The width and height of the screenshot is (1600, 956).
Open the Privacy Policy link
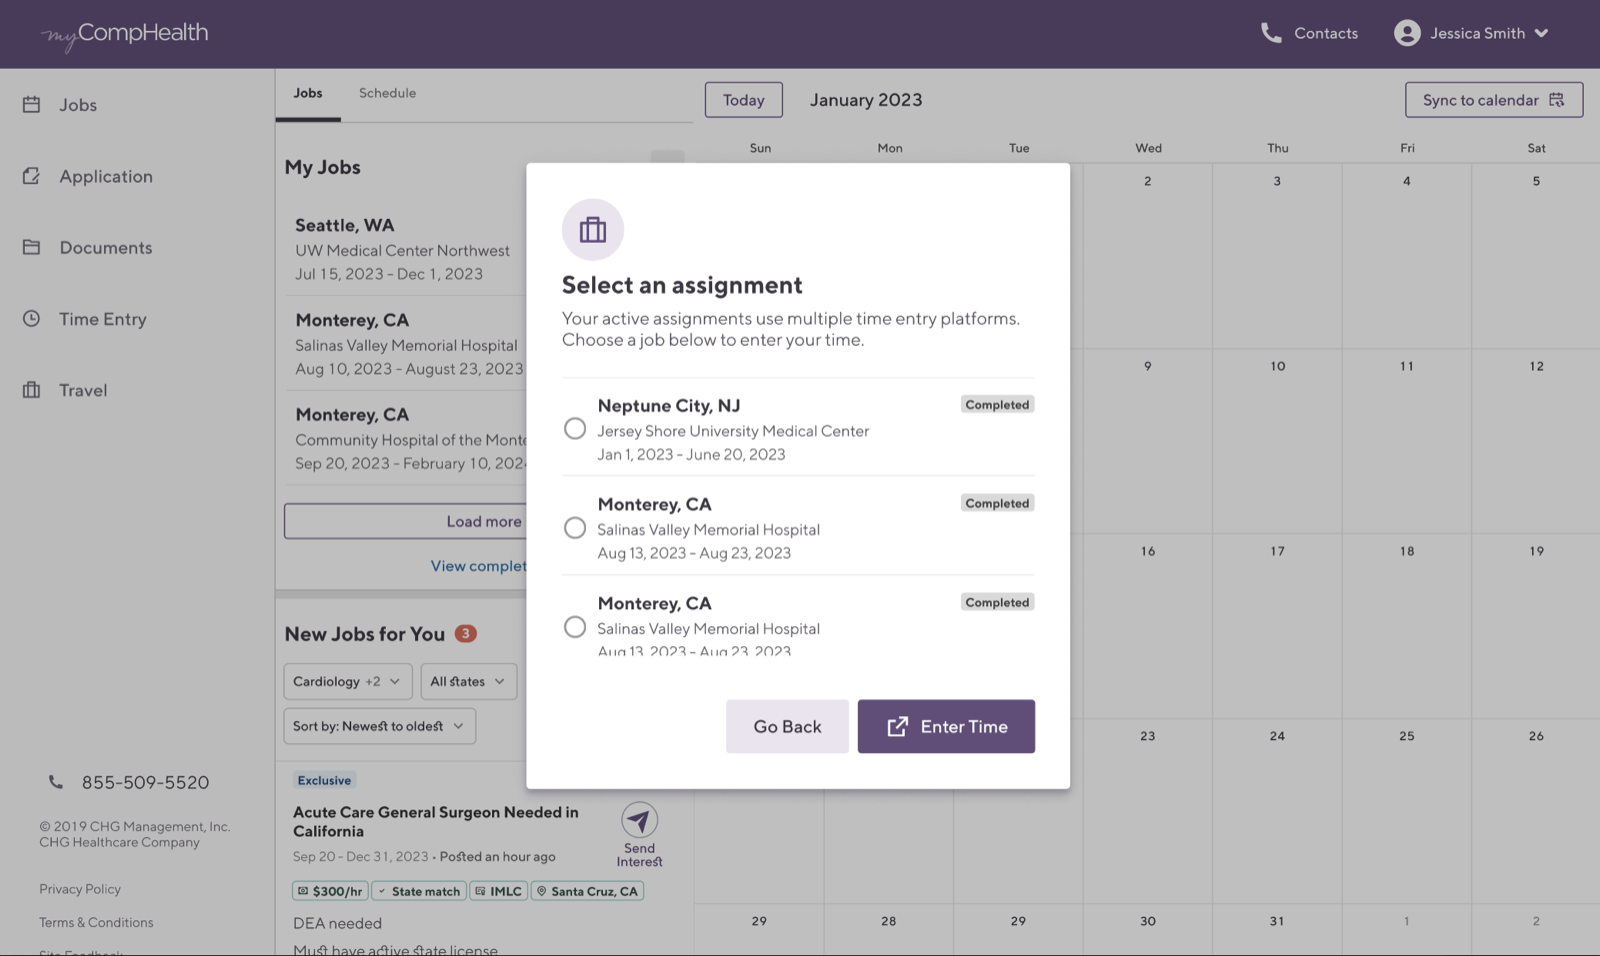pyautogui.click(x=79, y=888)
